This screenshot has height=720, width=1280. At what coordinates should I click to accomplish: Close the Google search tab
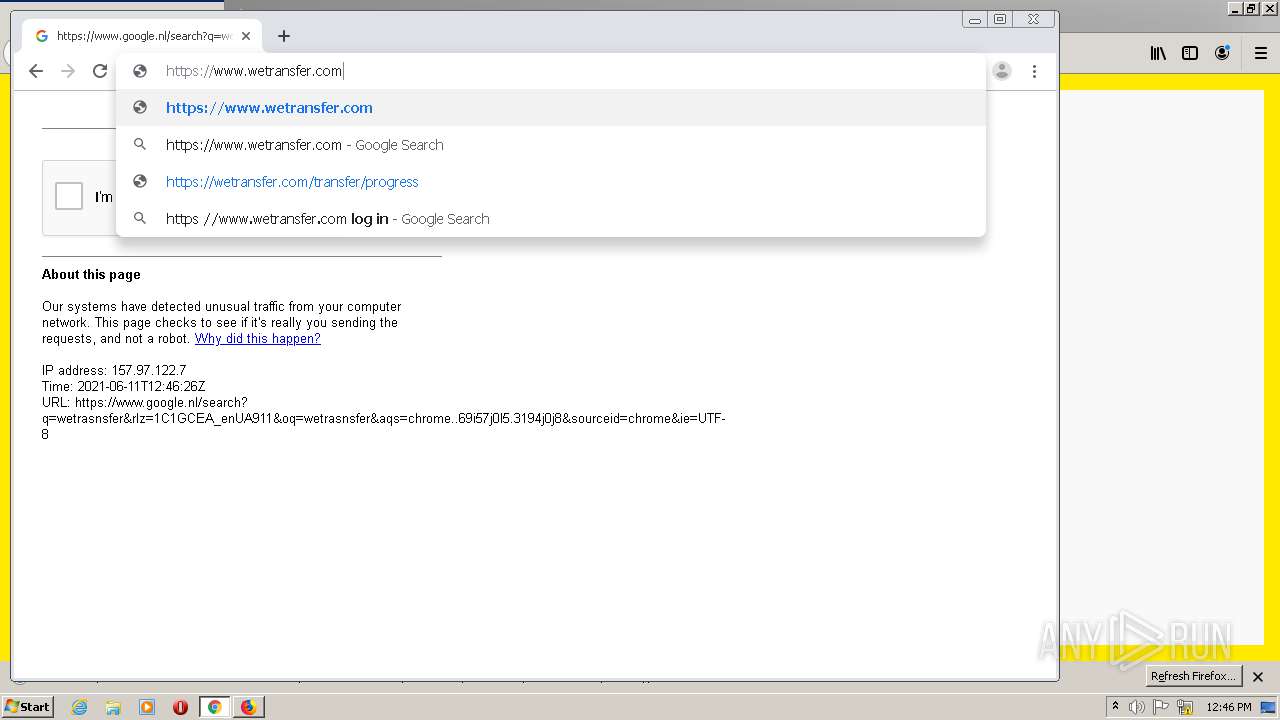coord(246,36)
